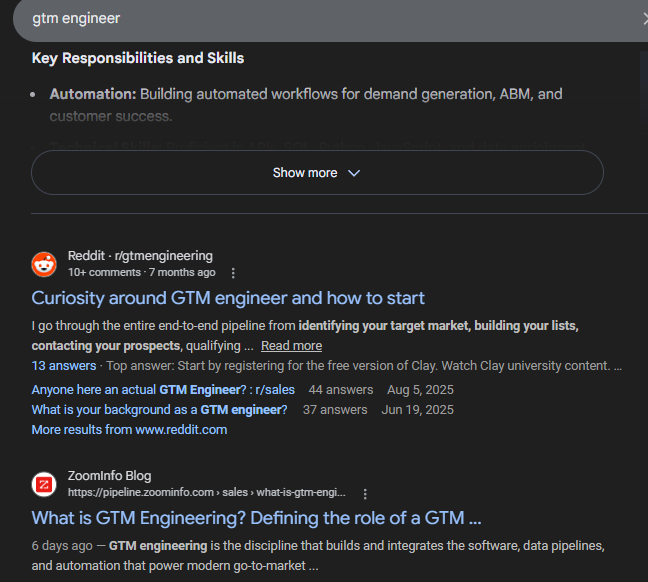Expand the AI overview with Show more
648x582 pixels.
(x=317, y=172)
